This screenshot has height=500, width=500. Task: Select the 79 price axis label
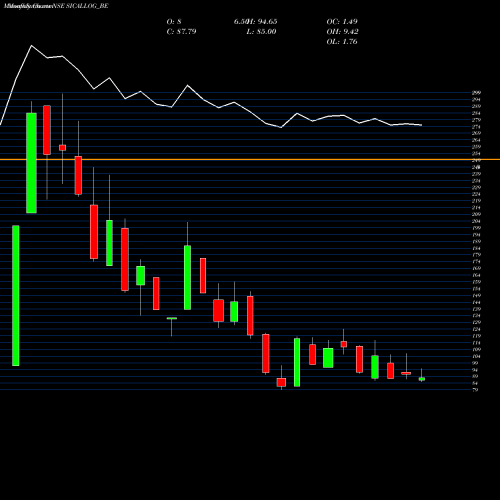pyautogui.click(x=475, y=390)
